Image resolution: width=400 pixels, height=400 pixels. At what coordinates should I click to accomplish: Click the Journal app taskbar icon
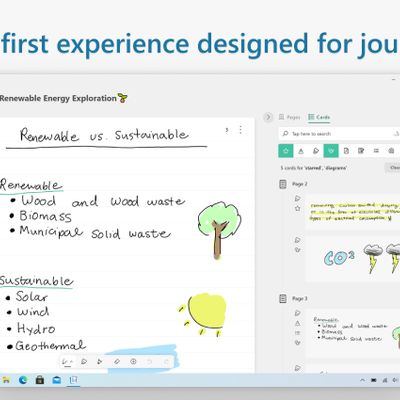point(74,380)
